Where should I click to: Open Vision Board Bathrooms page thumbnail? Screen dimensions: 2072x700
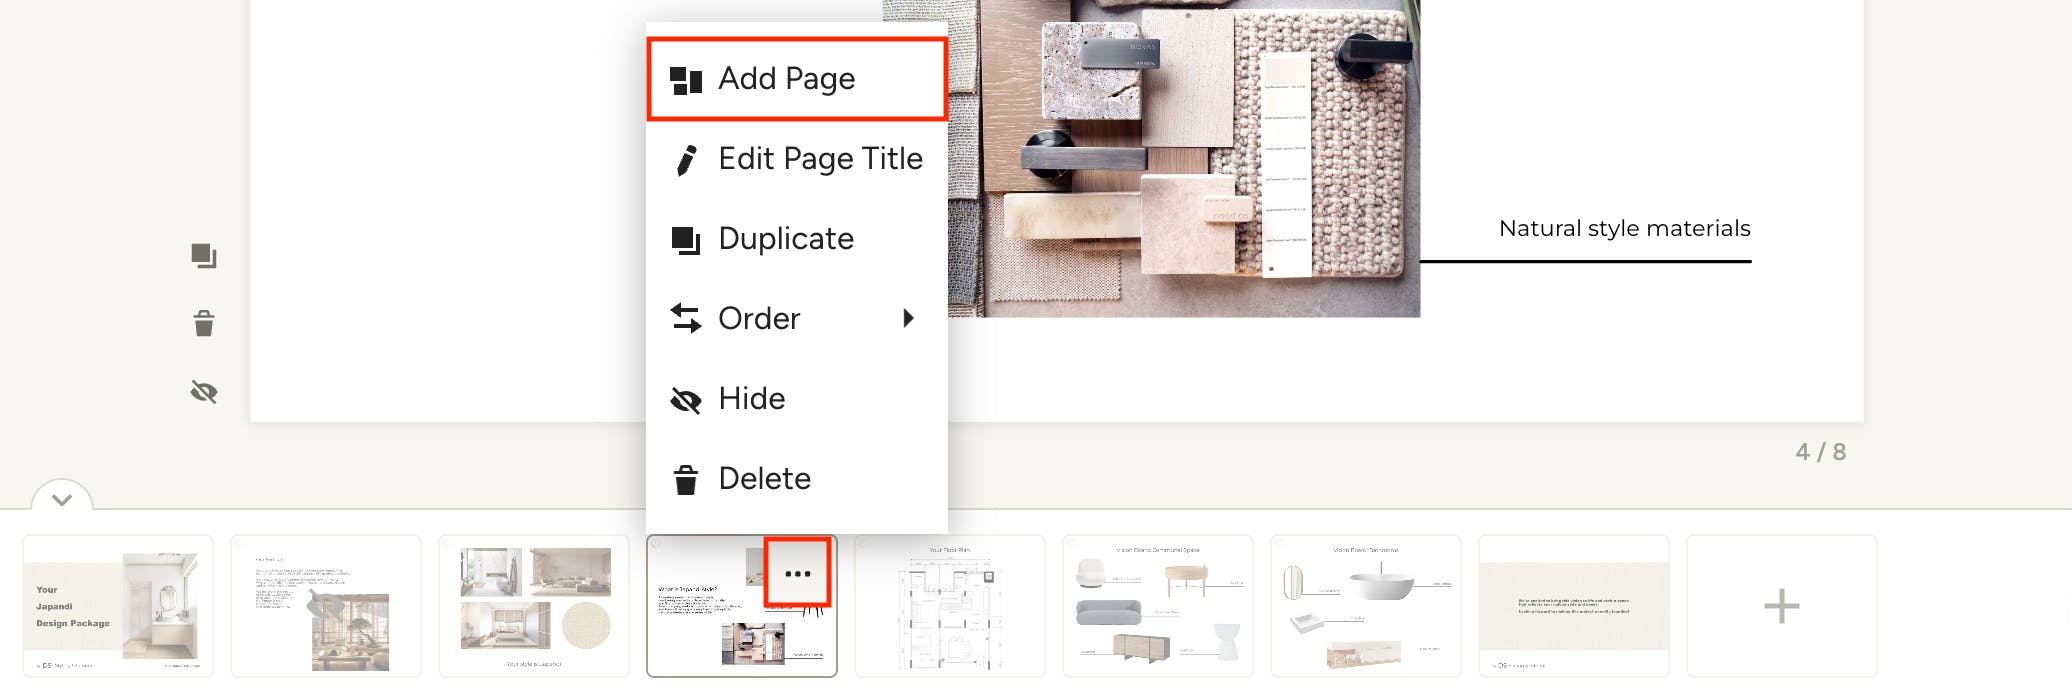tap(1366, 606)
